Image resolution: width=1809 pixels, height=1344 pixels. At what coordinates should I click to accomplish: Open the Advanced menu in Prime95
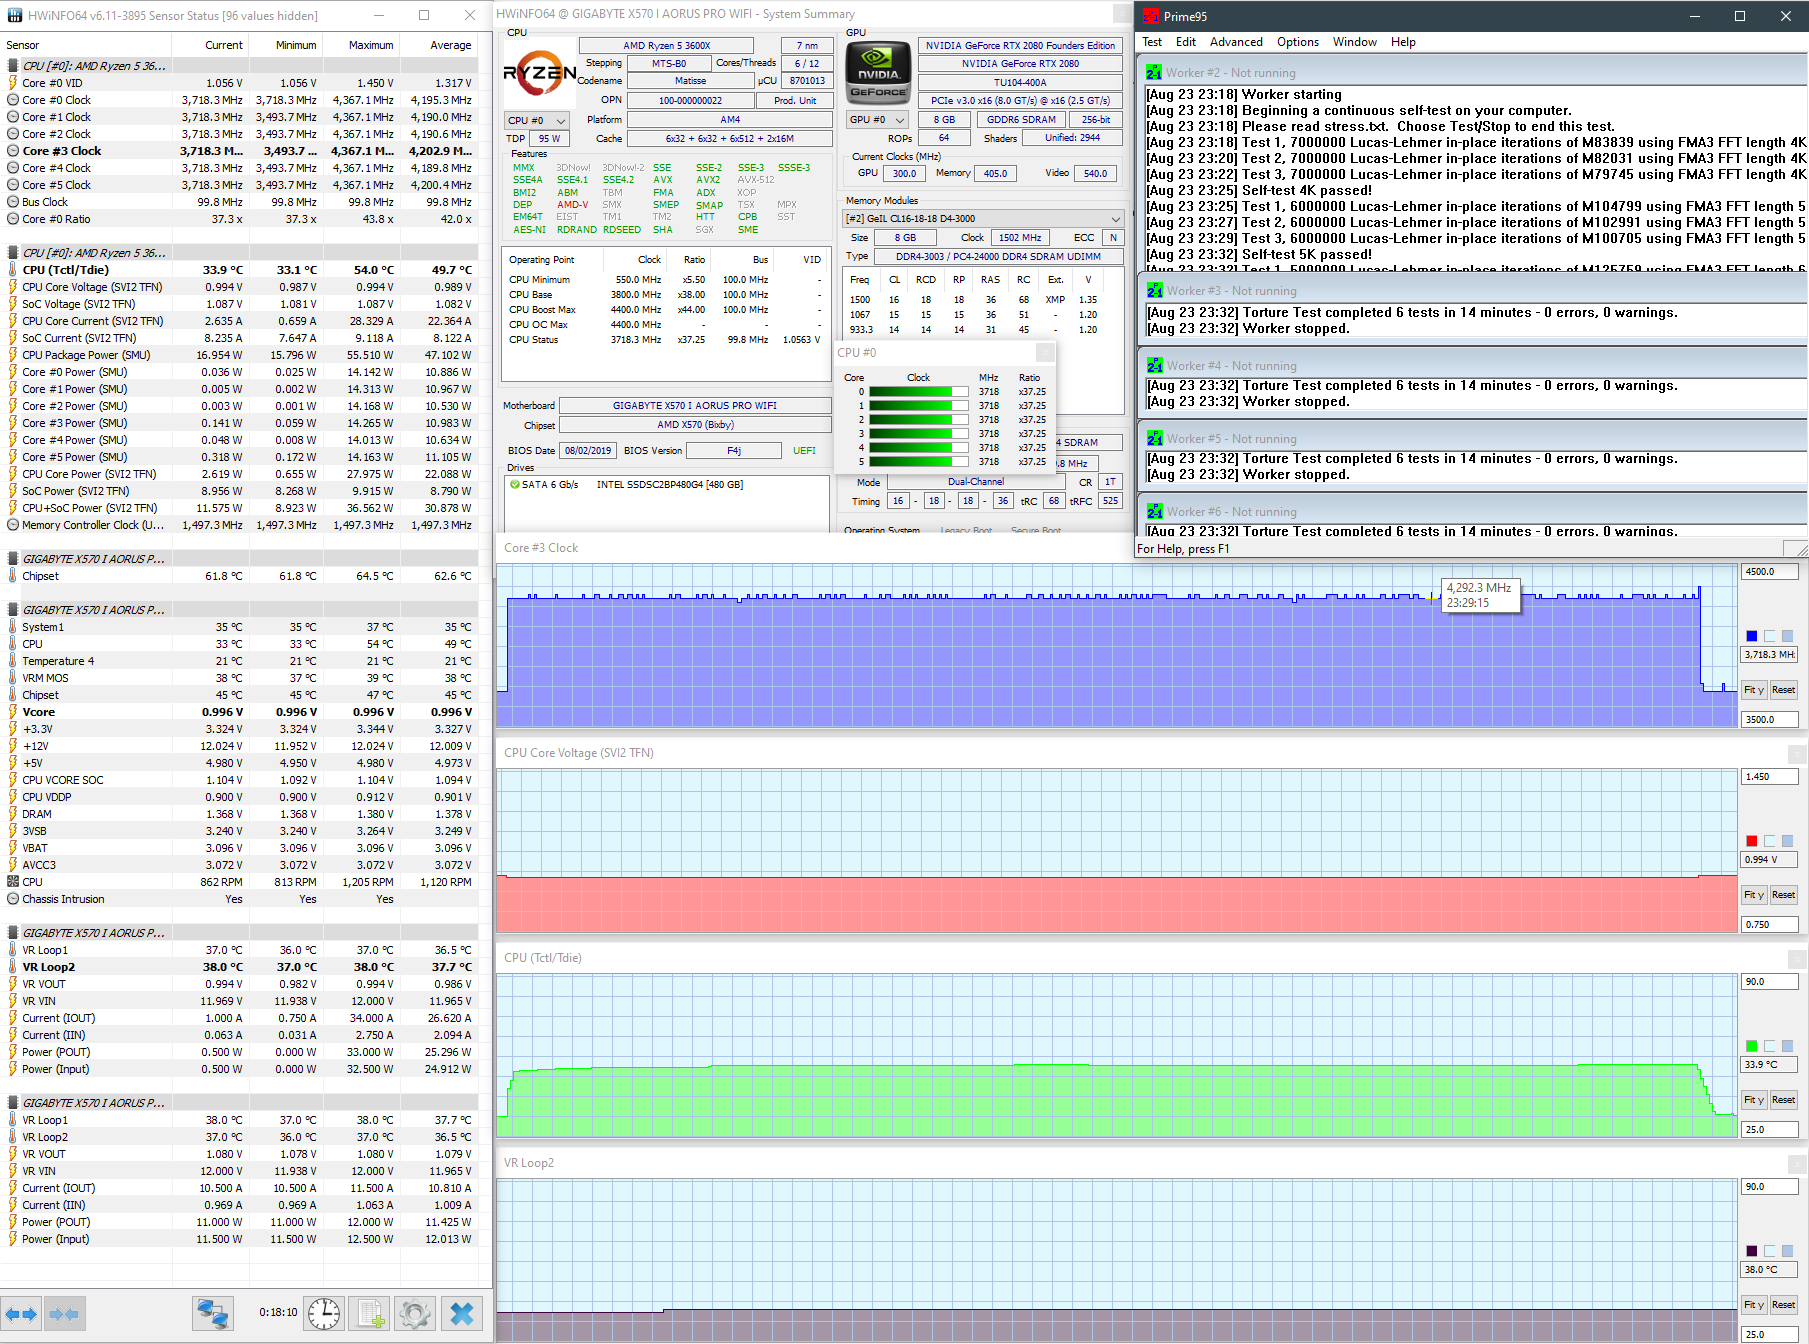coord(1236,42)
